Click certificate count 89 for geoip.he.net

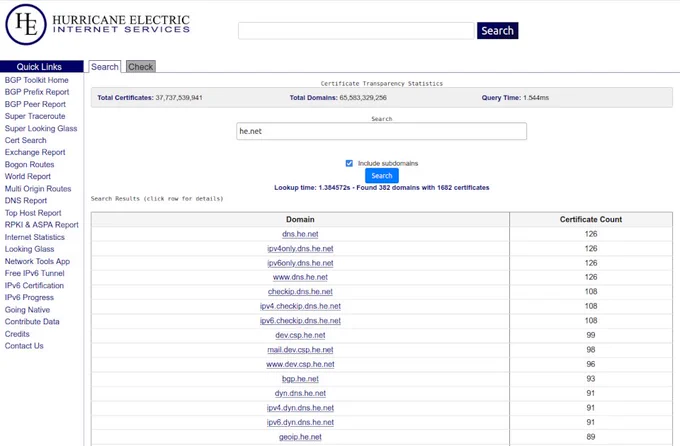[x=591, y=437]
